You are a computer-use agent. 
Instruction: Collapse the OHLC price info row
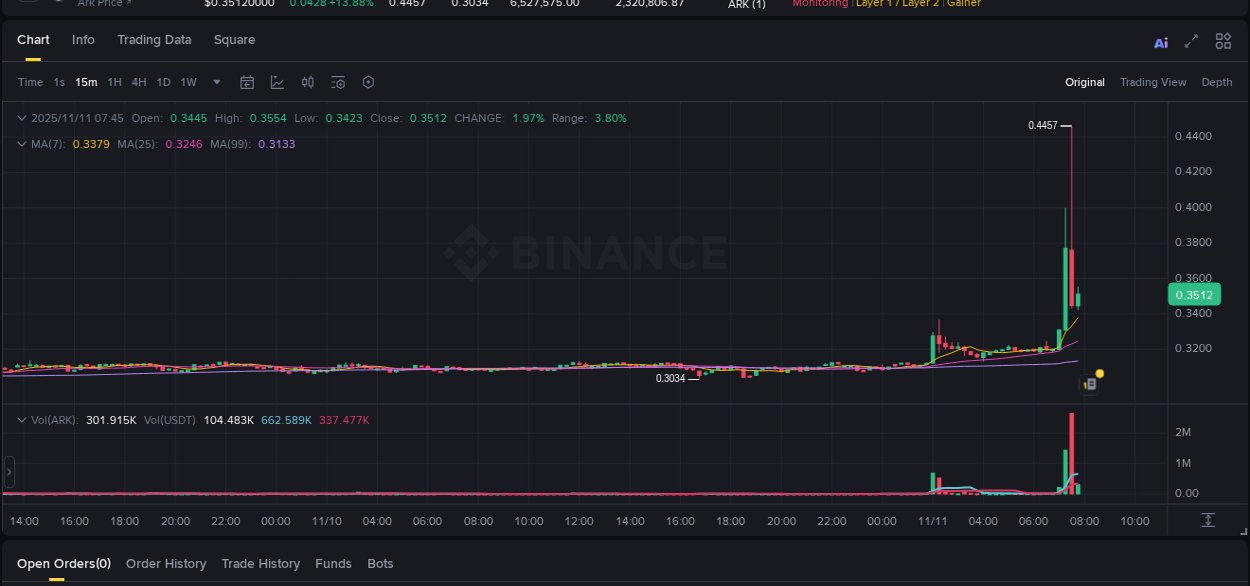[20, 118]
